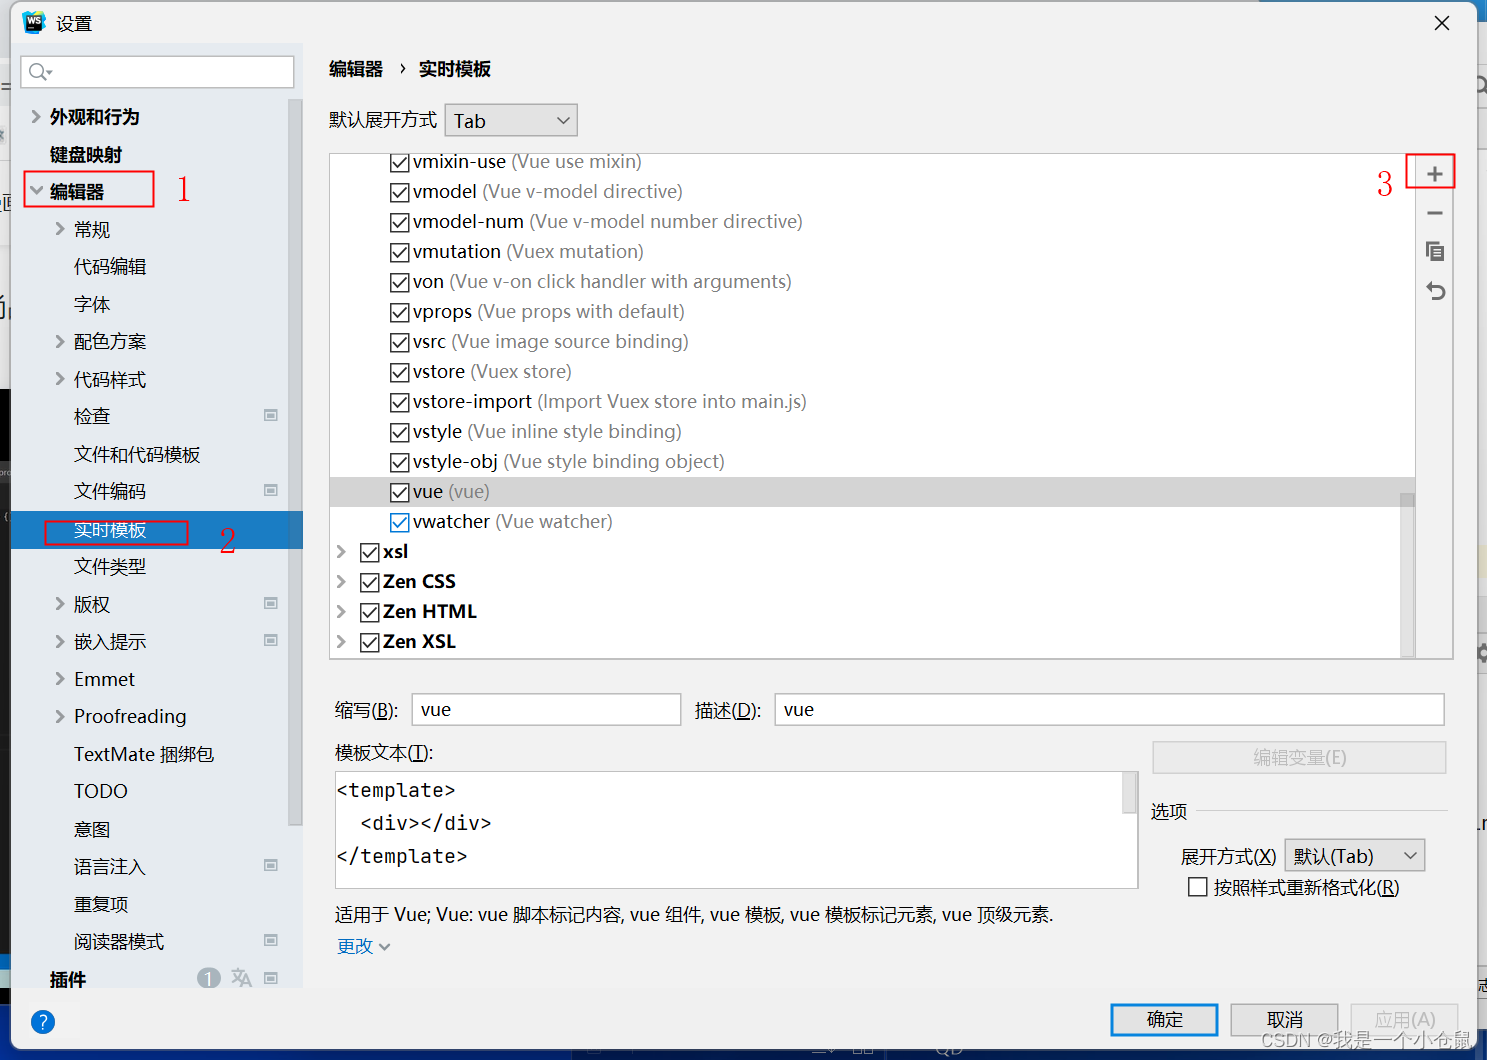This screenshot has height=1060, width=1487.
Task: Click the restore deleted templates icon
Action: (1435, 291)
